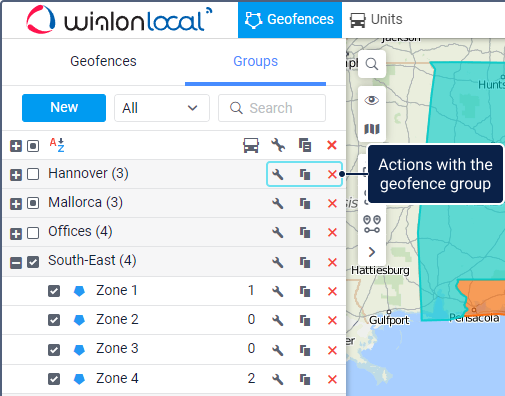This screenshot has width=505, height=396.
Task: Open properties wrench for Zone 1
Action: point(277,291)
